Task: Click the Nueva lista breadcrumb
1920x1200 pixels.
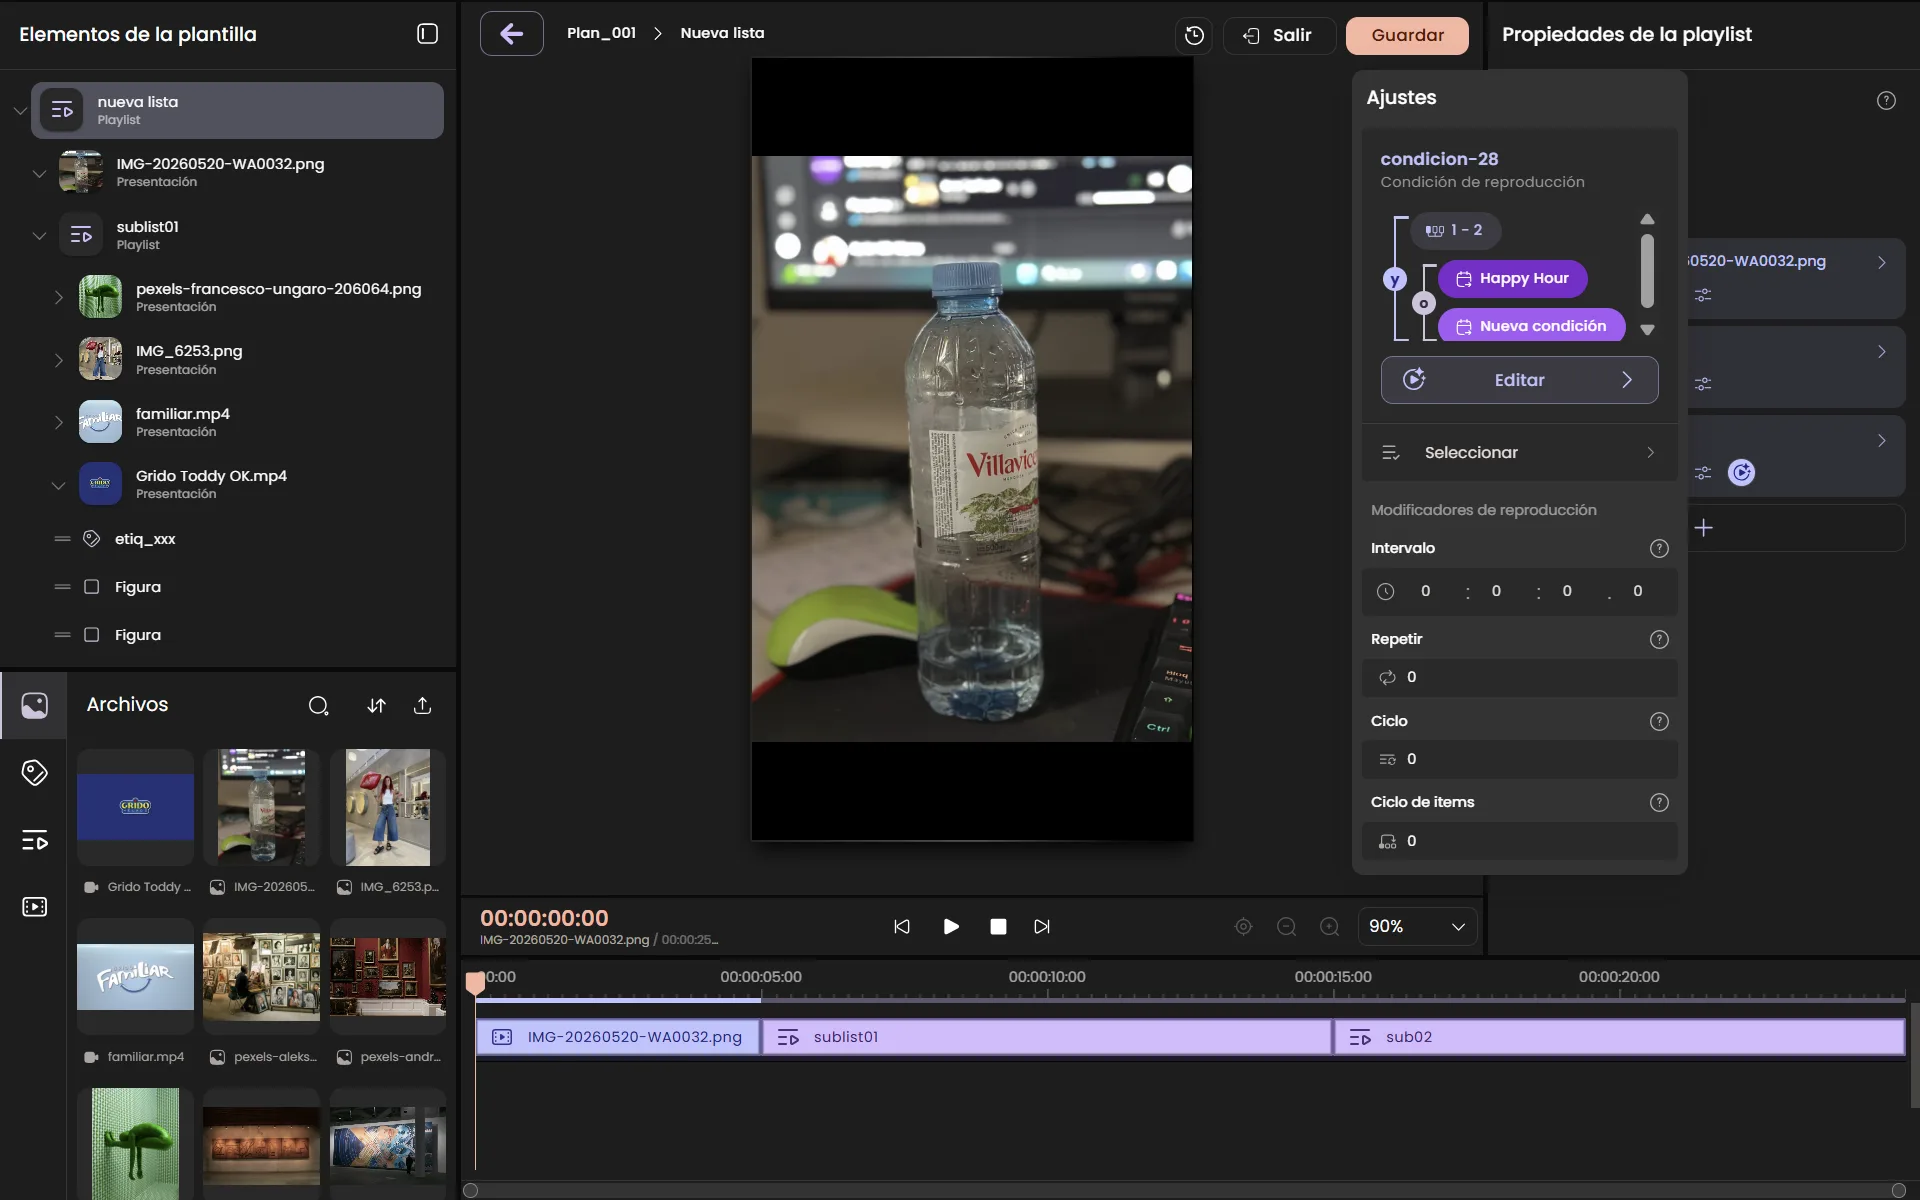Action: coord(722,33)
